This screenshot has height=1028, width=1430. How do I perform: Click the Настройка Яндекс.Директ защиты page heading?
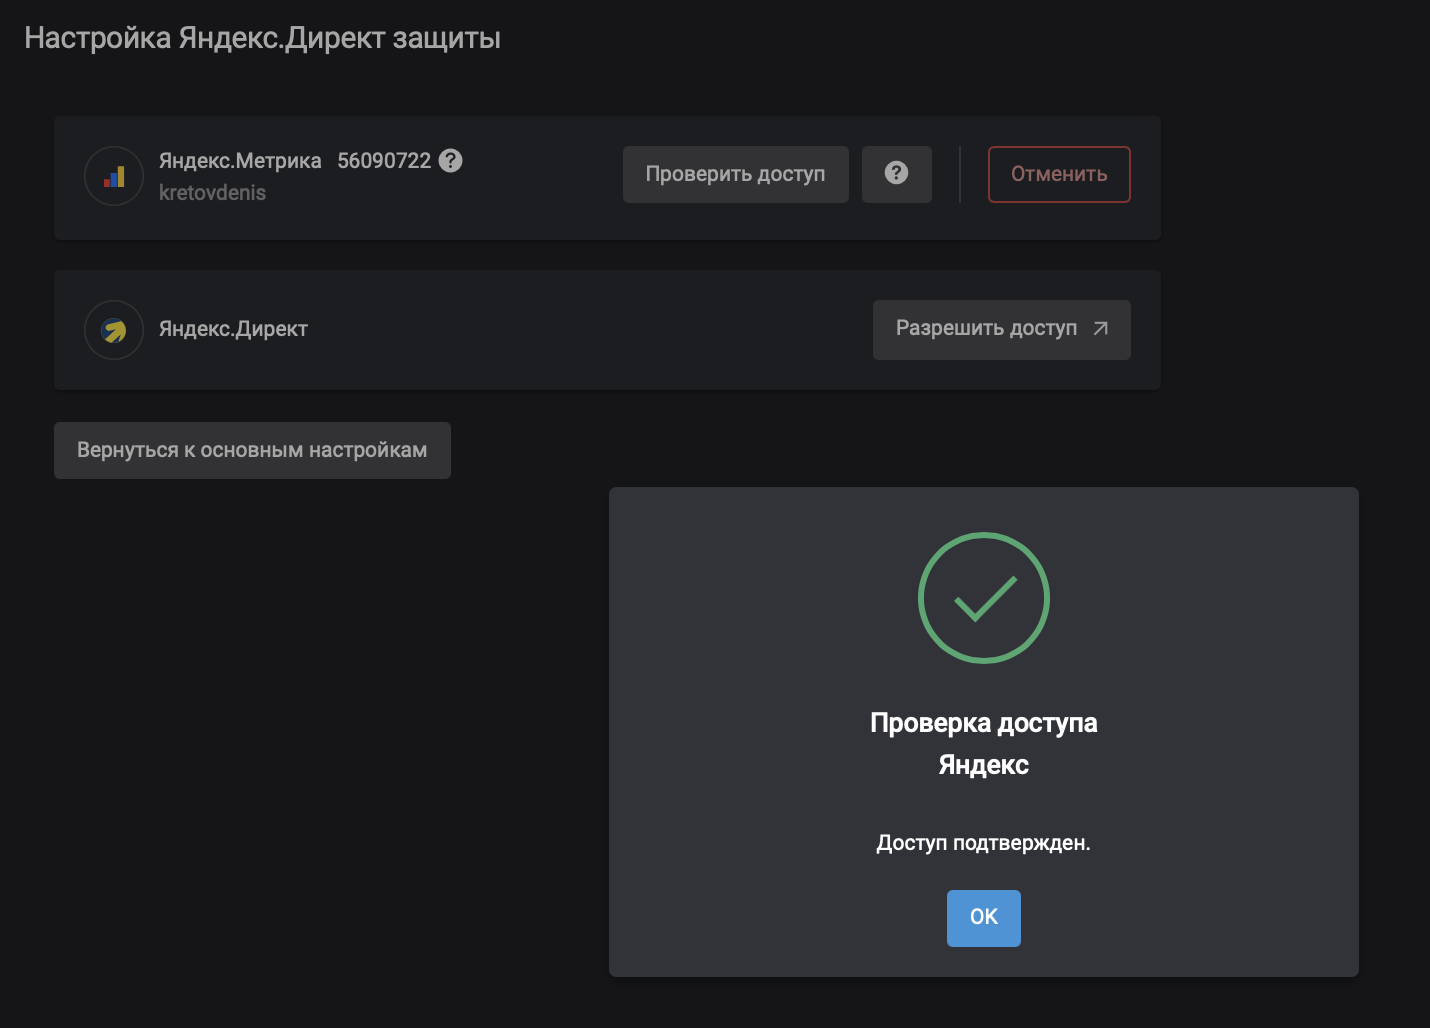click(x=262, y=38)
